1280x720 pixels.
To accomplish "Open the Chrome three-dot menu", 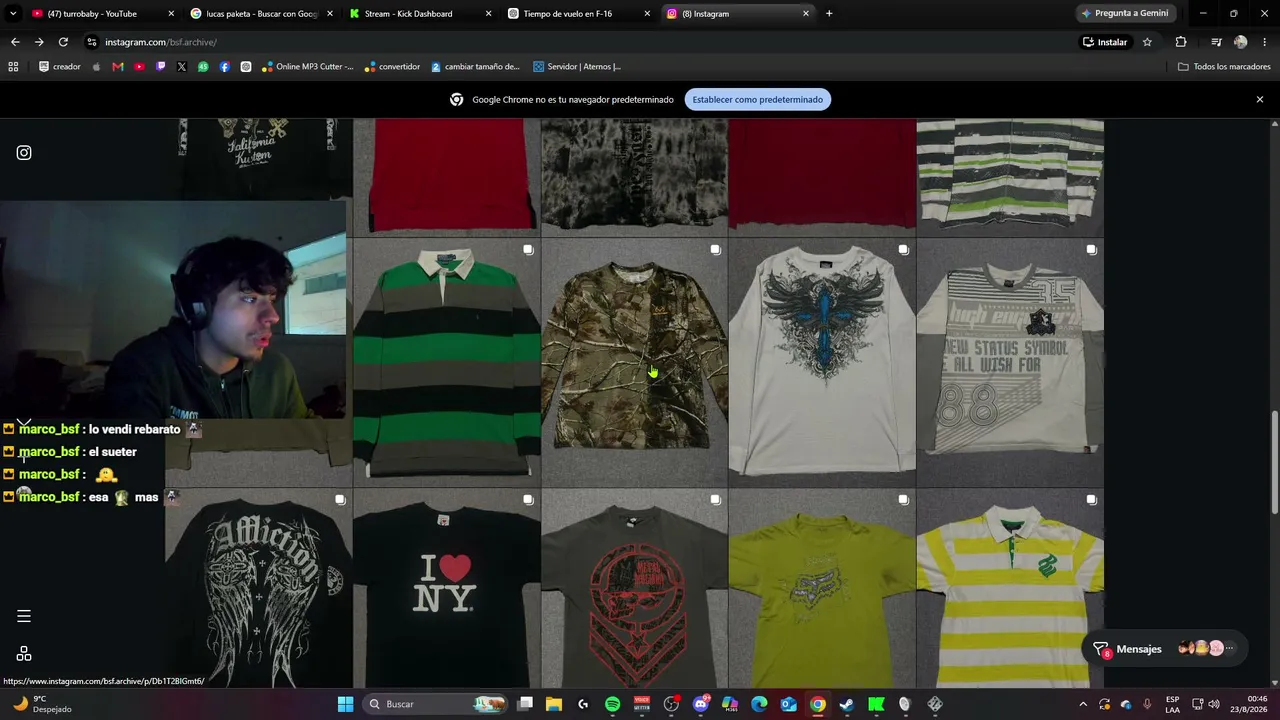I will [x=1265, y=42].
